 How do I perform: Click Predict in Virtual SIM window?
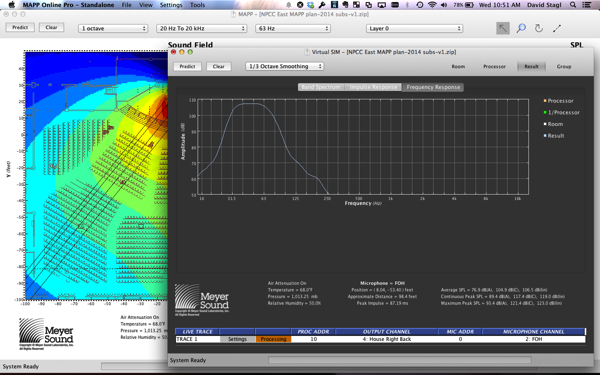click(x=188, y=66)
